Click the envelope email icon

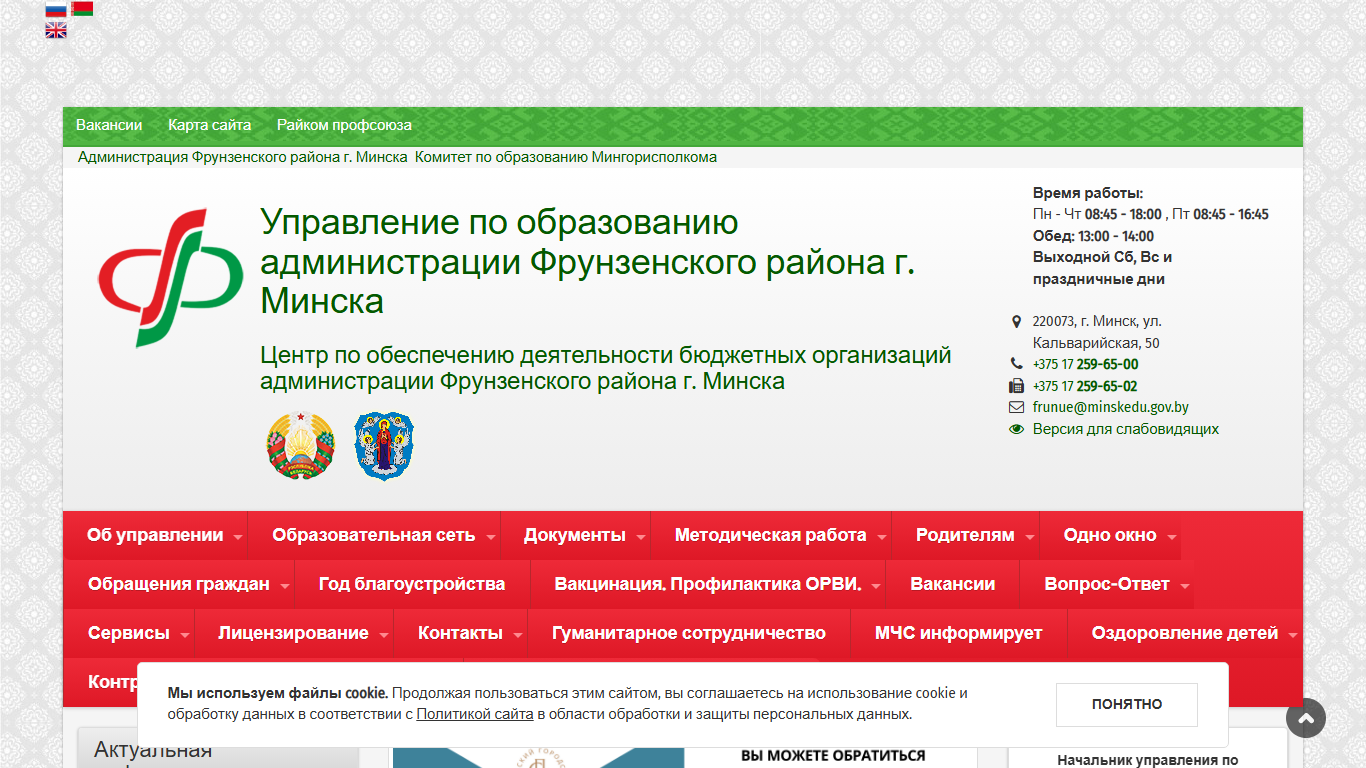1017,407
